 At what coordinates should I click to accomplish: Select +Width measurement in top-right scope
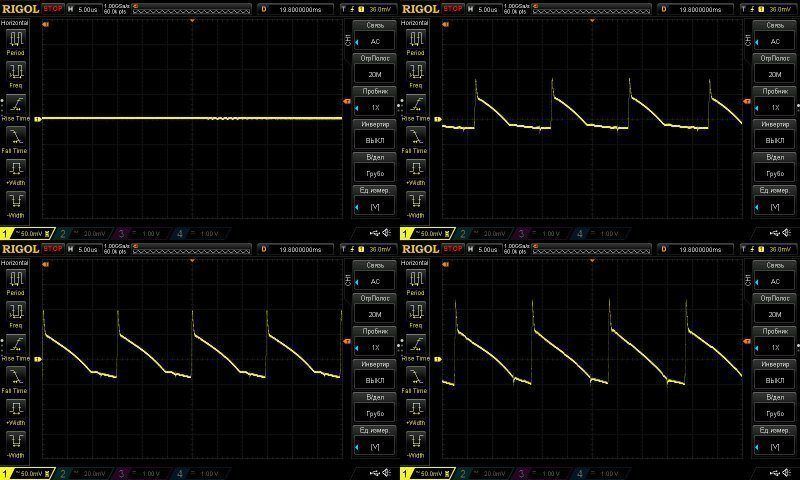coord(416,173)
